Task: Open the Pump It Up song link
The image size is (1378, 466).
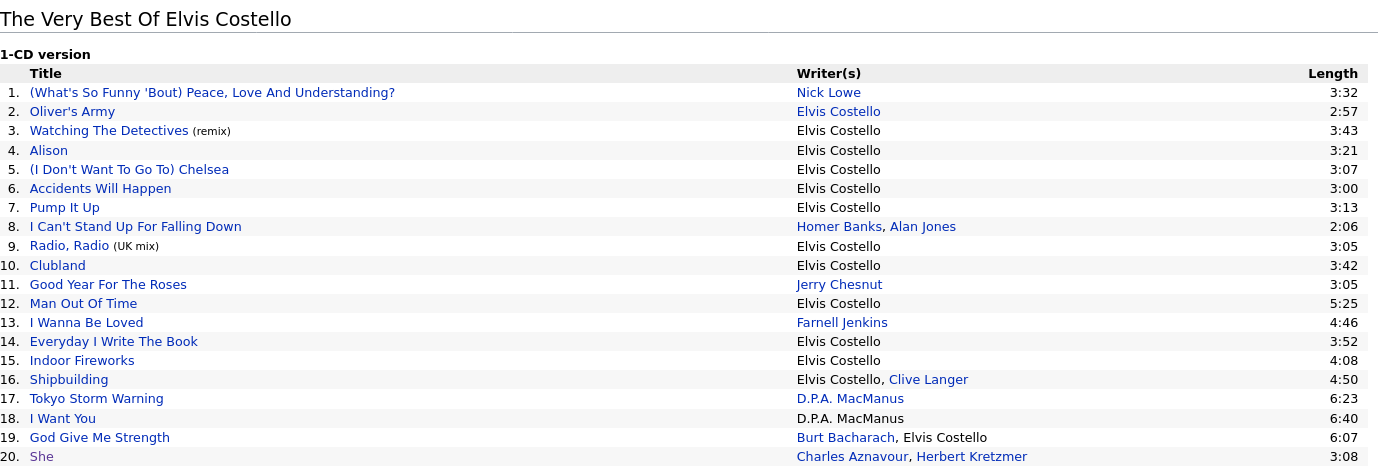Action: [x=65, y=208]
